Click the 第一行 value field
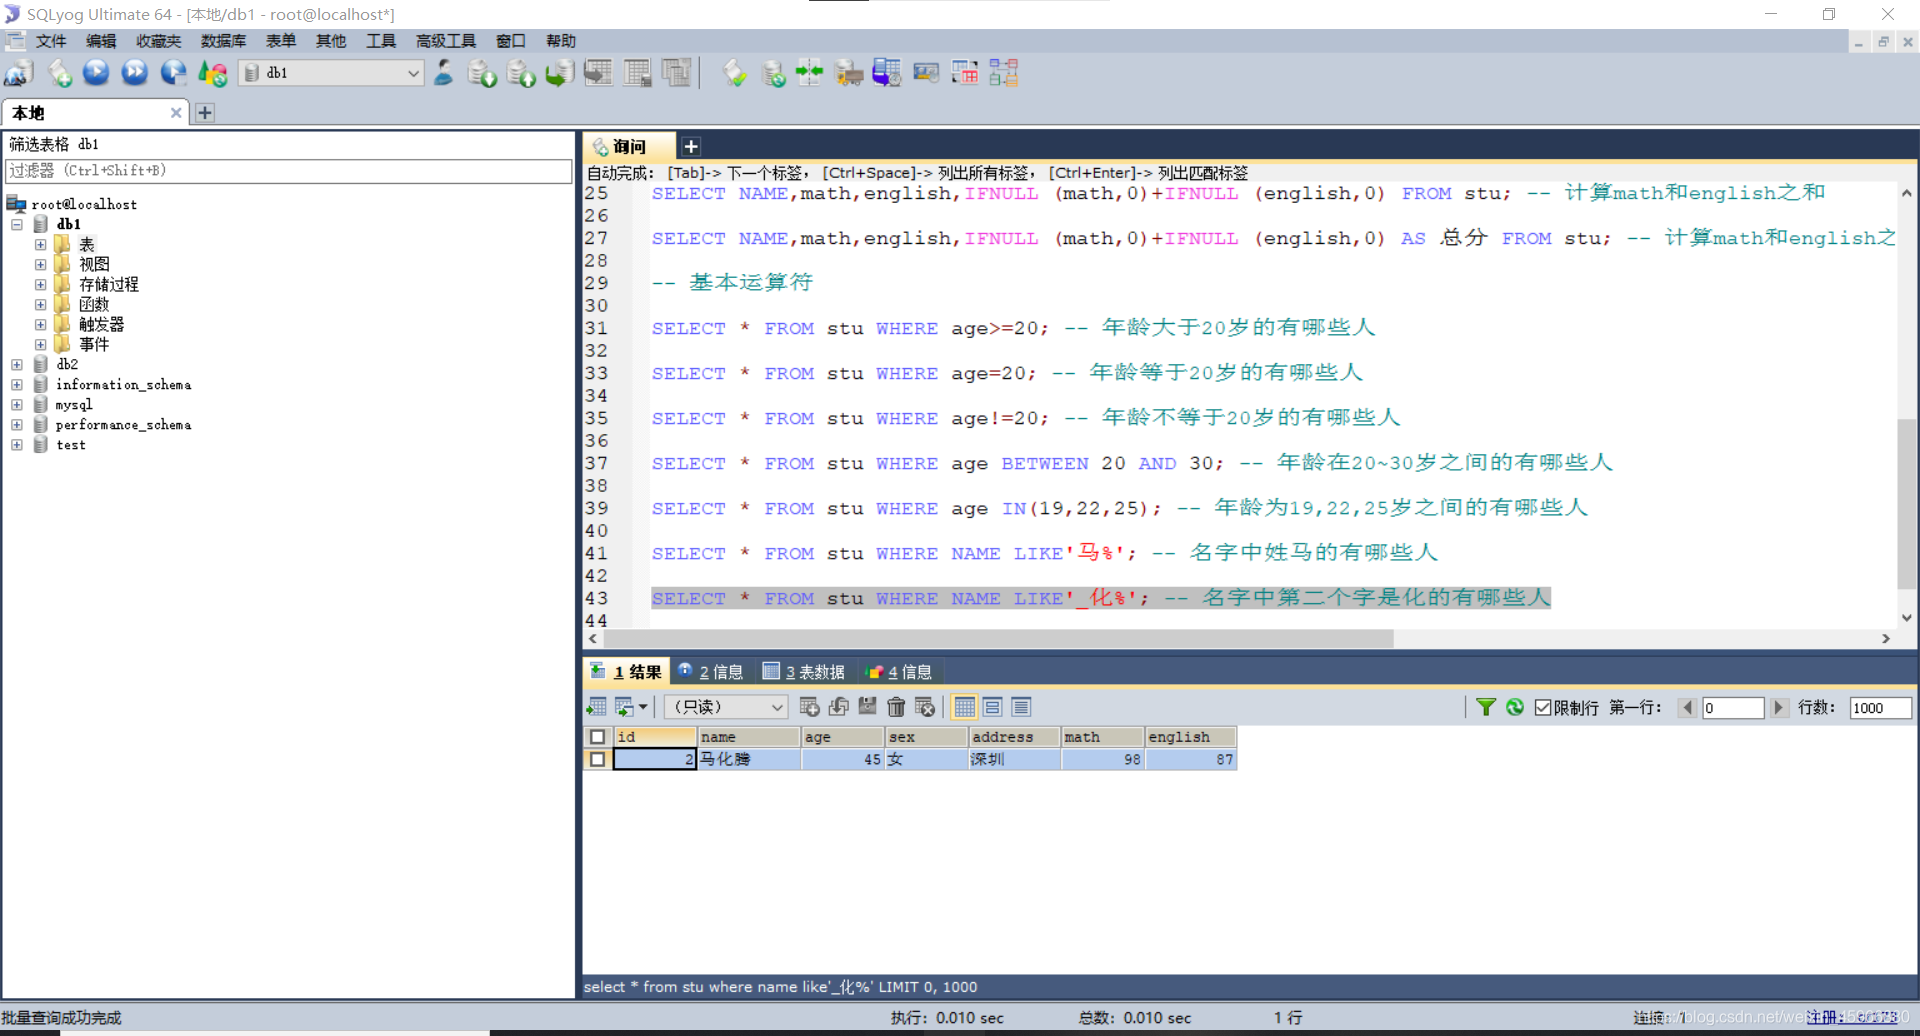This screenshot has height=1036, width=1920. click(x=1733, y=708)
